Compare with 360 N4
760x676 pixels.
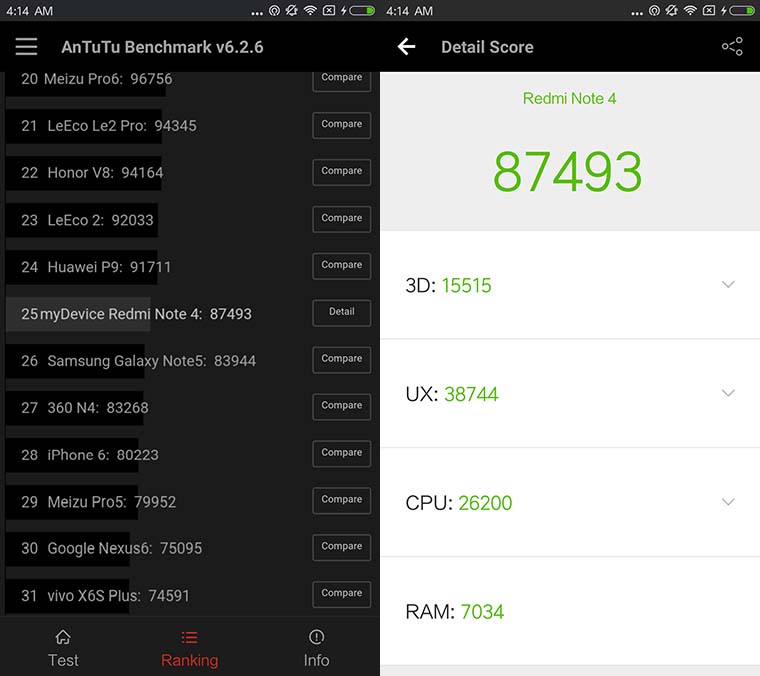(x=342, y=407)
